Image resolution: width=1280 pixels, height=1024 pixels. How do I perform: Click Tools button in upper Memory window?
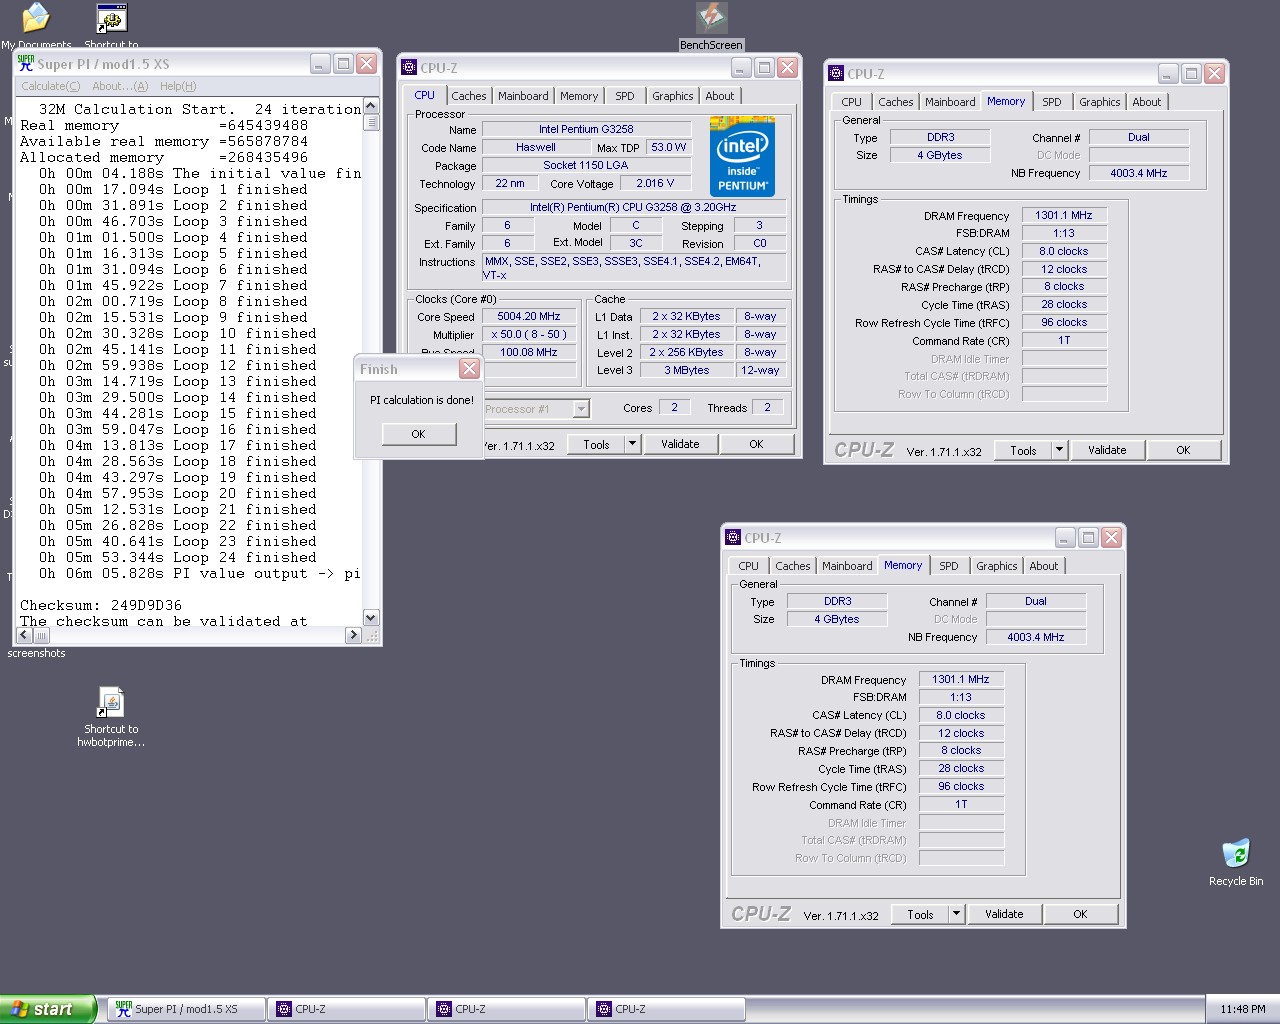pyautogui.click(x=1023, y=451)
